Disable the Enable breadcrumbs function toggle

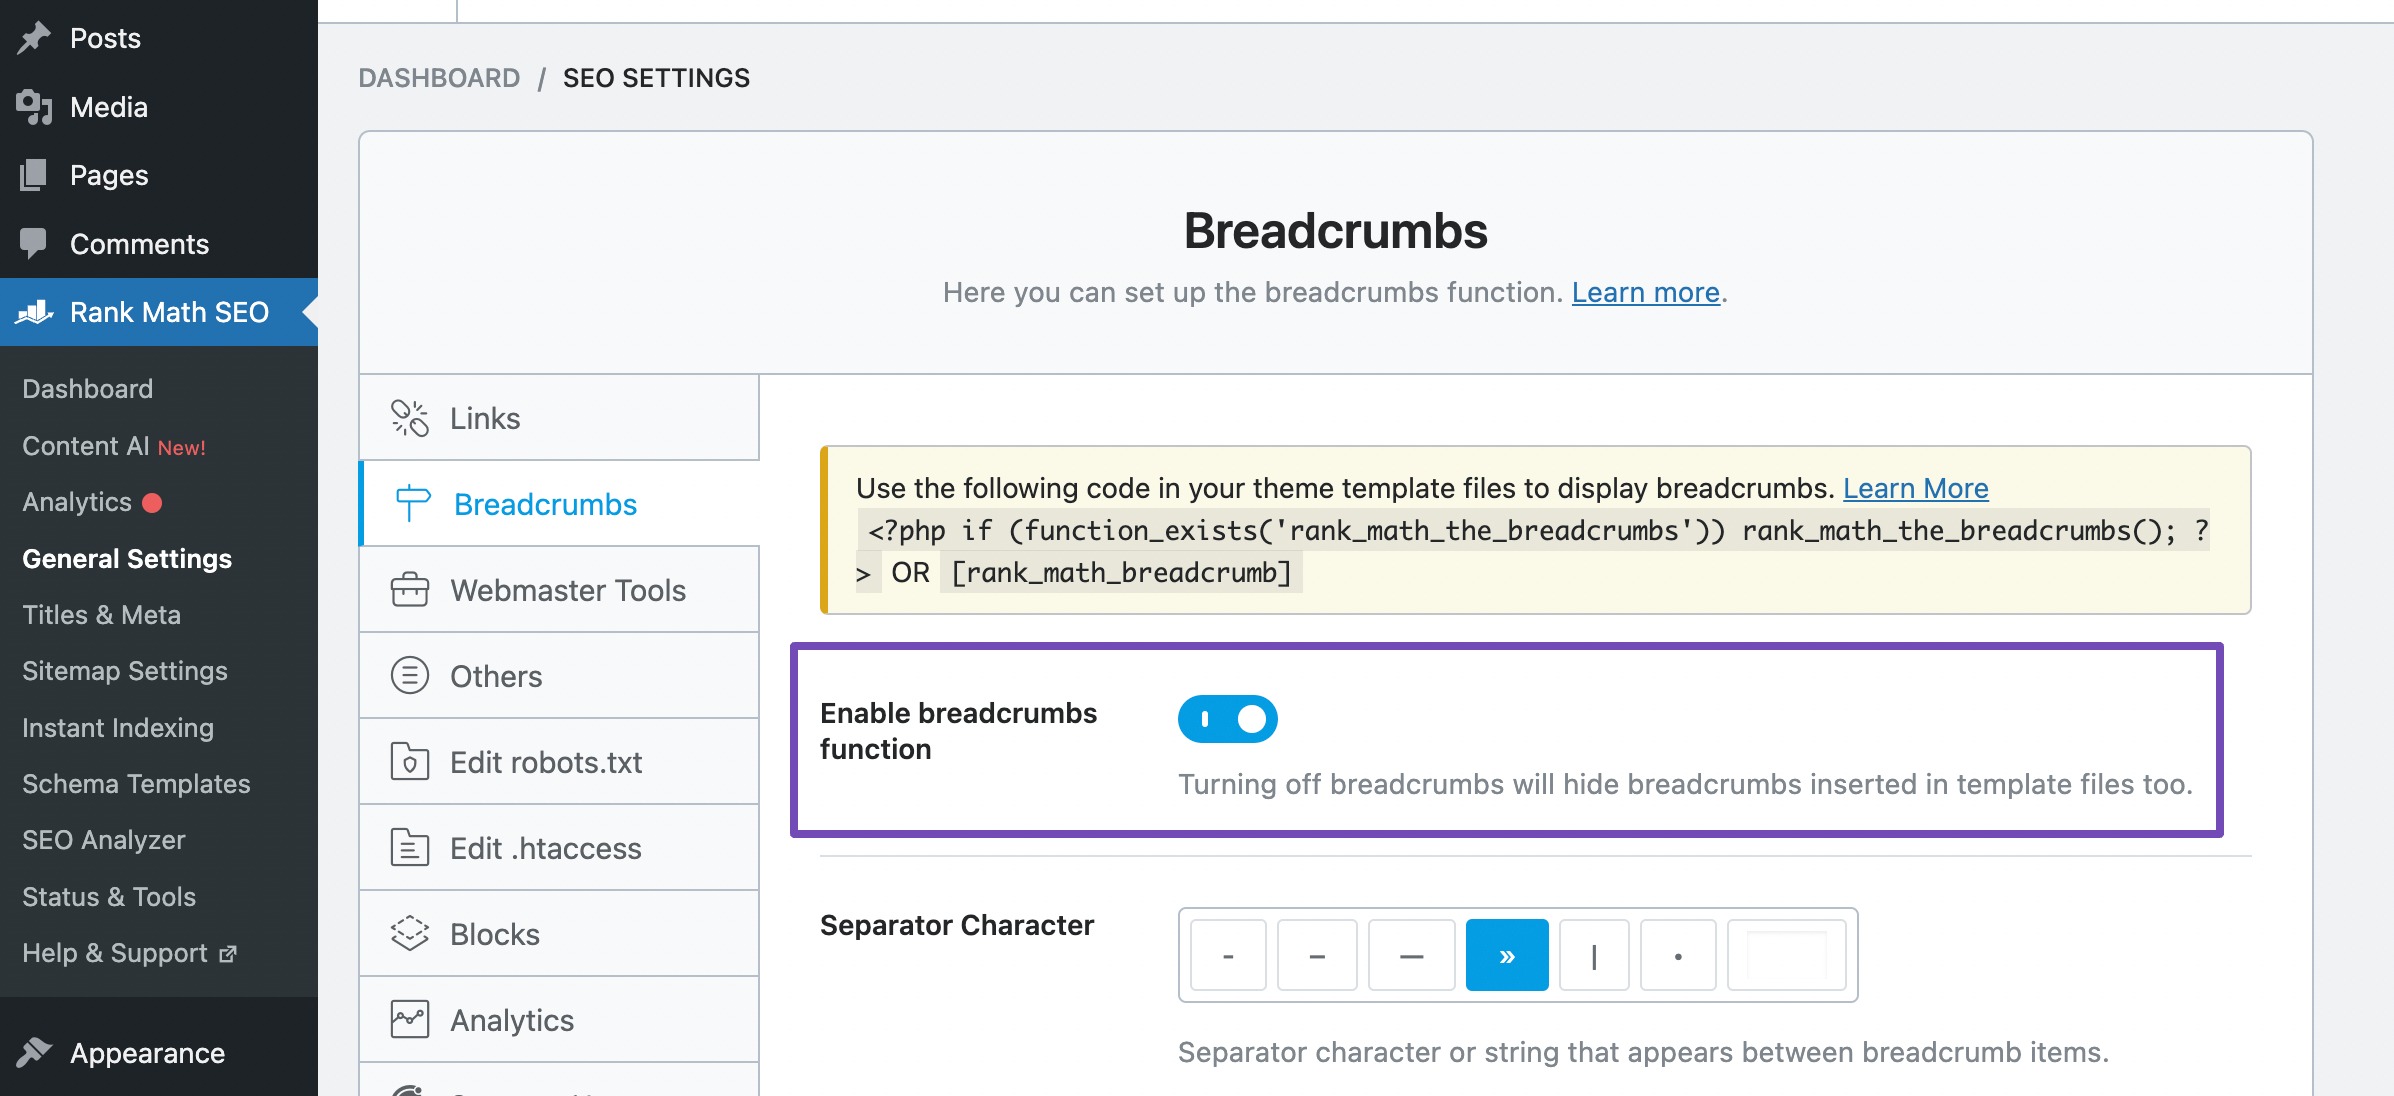coord(1228,719)
